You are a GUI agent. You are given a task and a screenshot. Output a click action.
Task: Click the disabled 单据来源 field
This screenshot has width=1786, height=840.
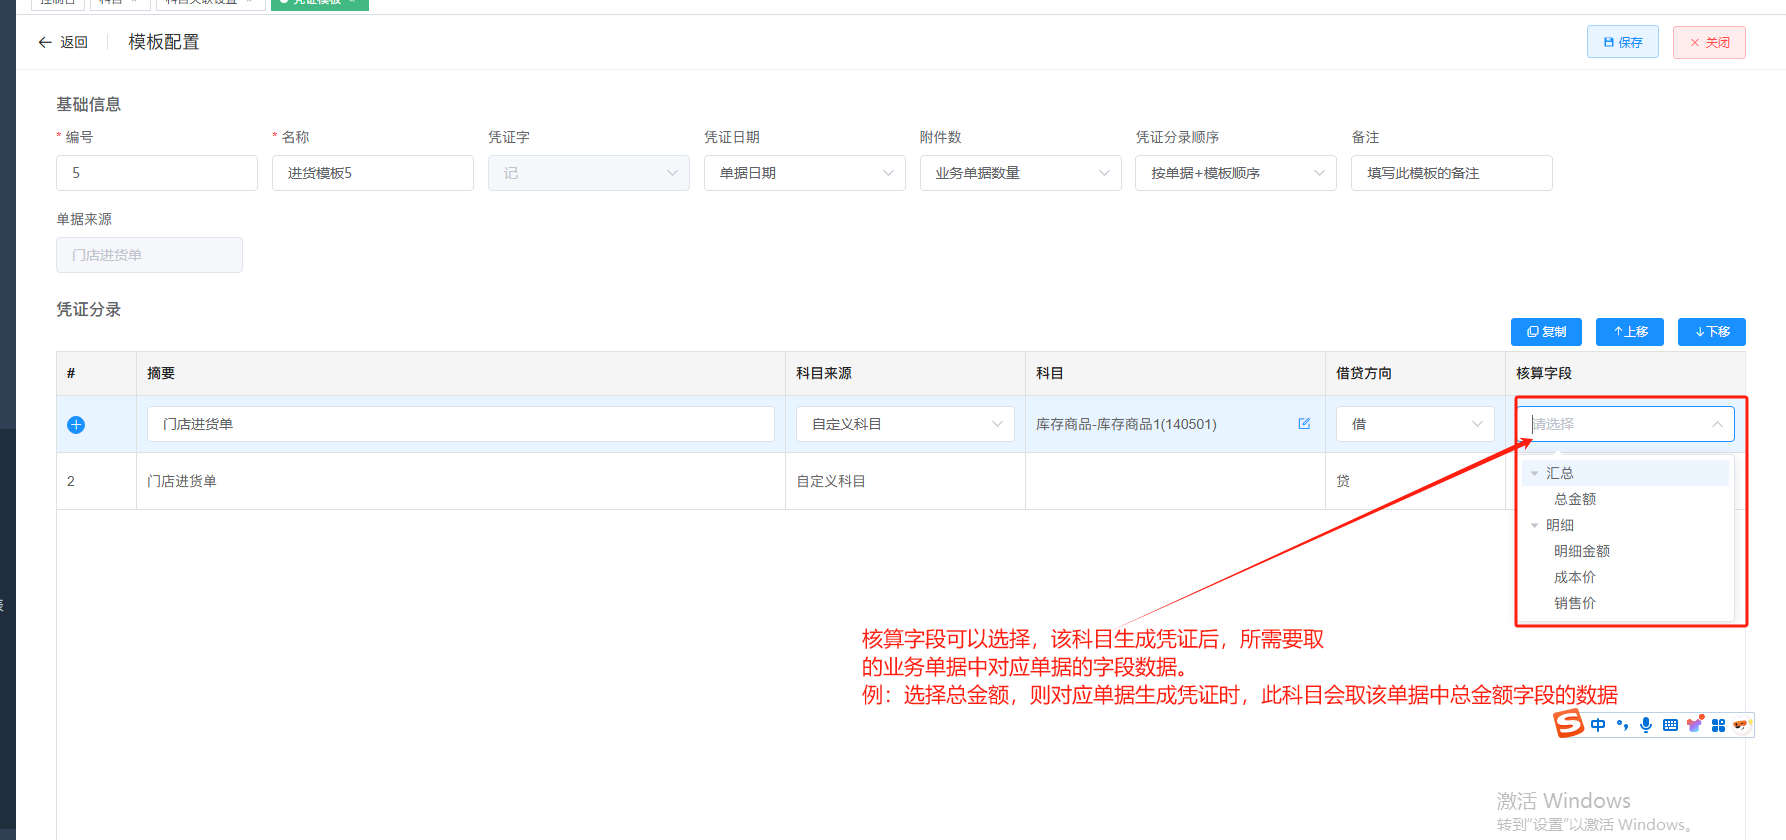(149, 255)
